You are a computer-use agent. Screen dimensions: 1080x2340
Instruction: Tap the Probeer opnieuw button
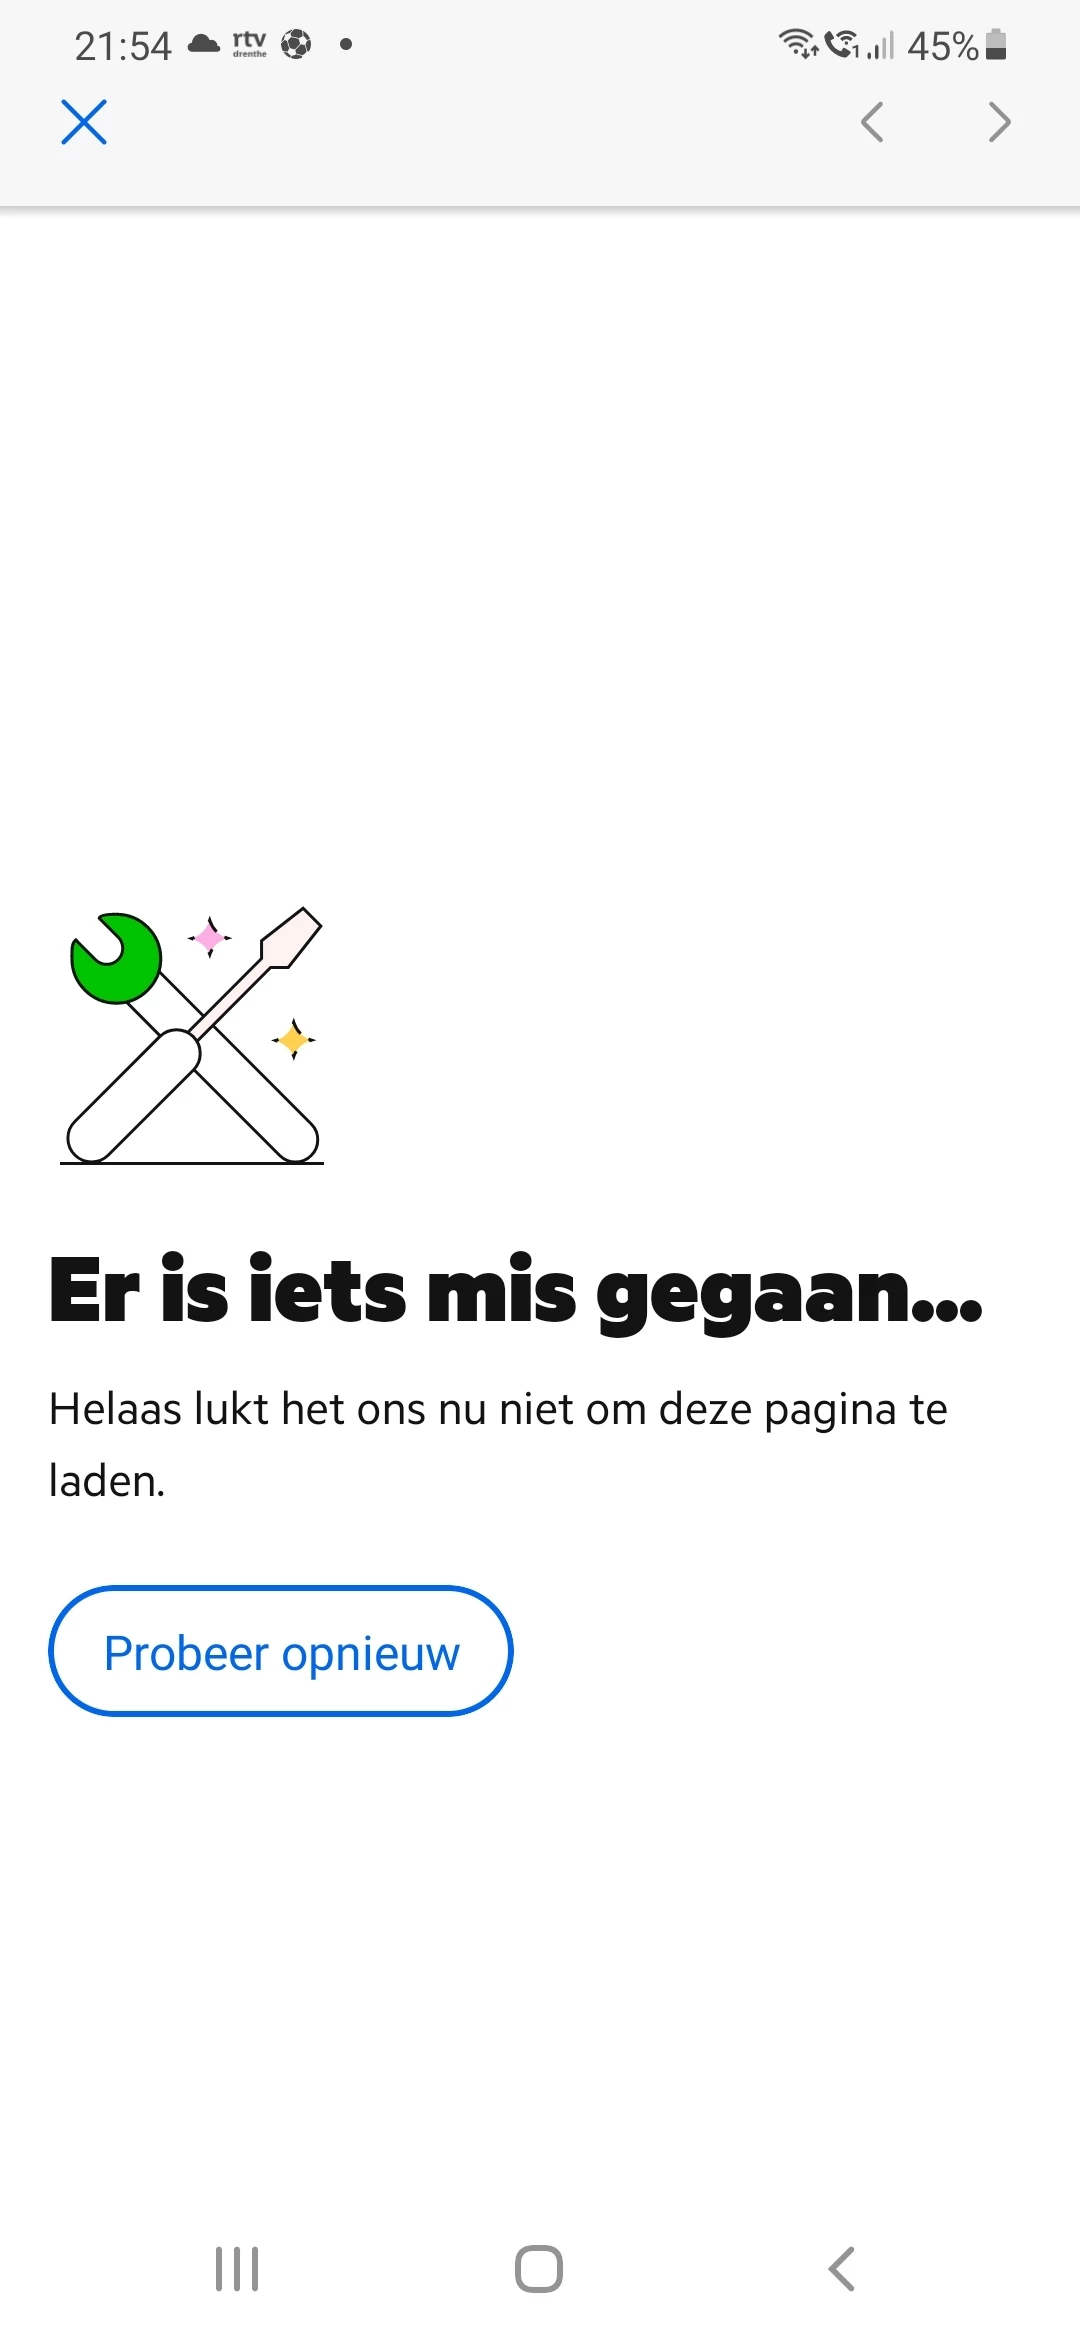point(281,1651)
